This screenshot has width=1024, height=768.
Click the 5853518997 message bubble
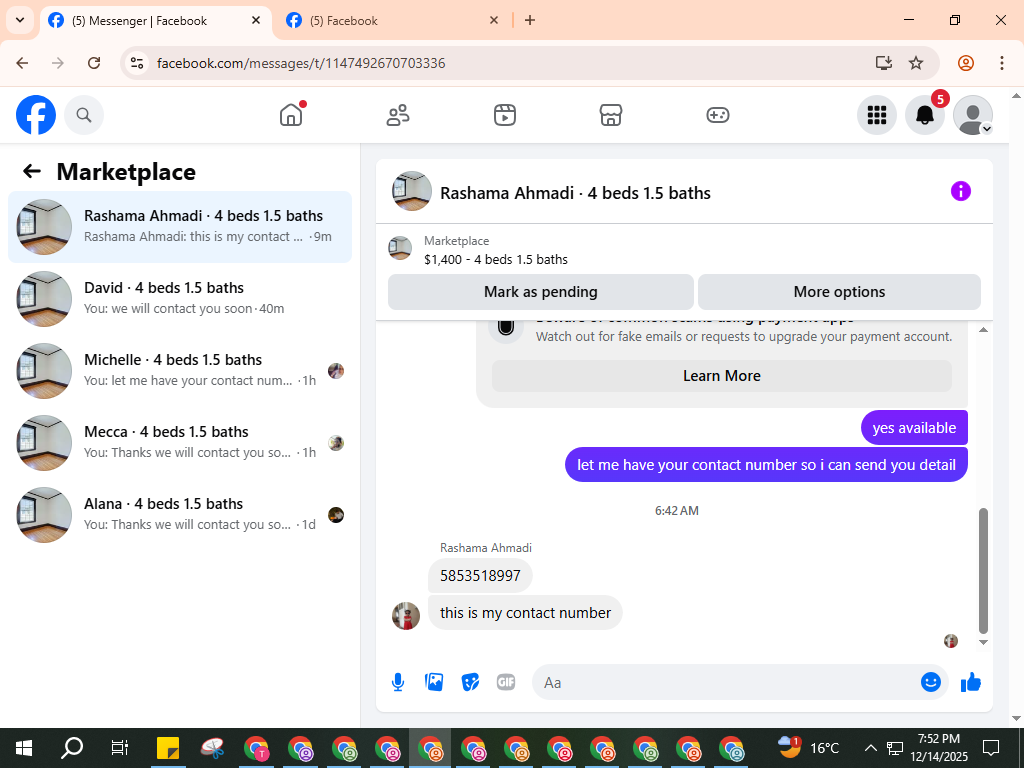point(480,575)
